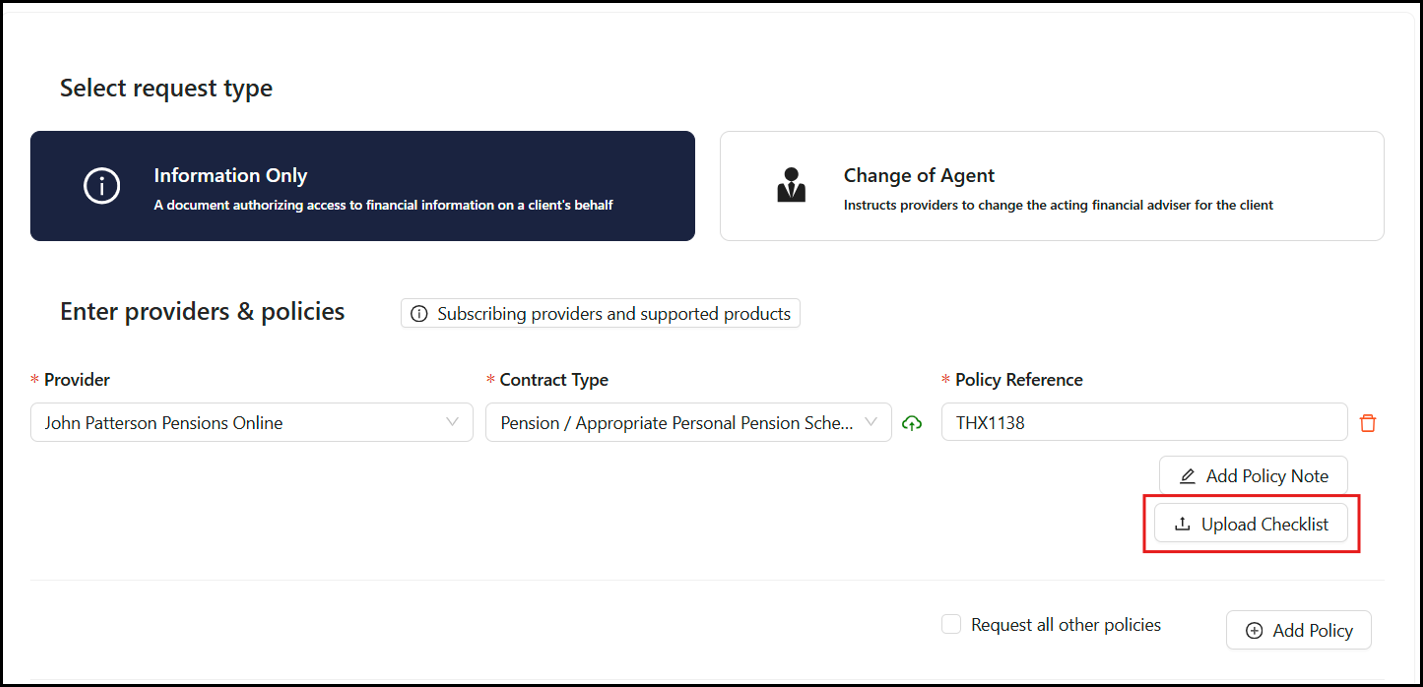
Task: Open the Provider dropdown
Action: (x=252, y=422)
